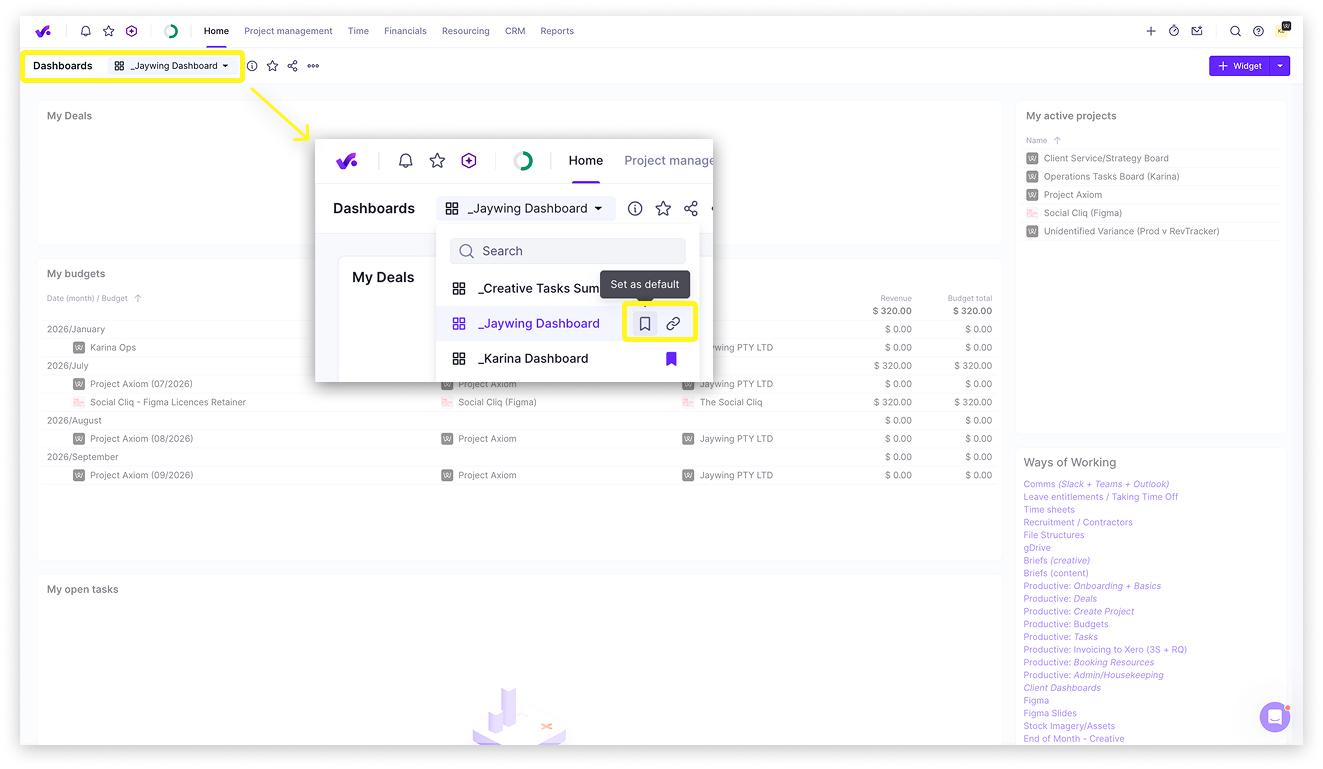Open the Time tab
The width and height of the screenshot is (1323, 769).
pyautogui.click(x=358, y=31)
